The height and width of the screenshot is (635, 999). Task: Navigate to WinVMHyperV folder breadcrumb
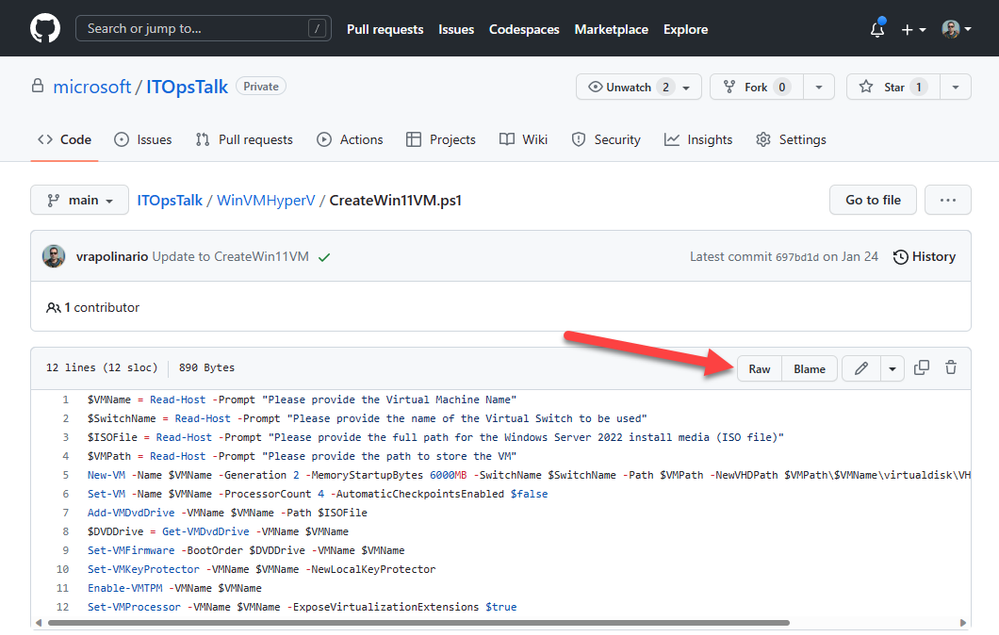(266, 200)
